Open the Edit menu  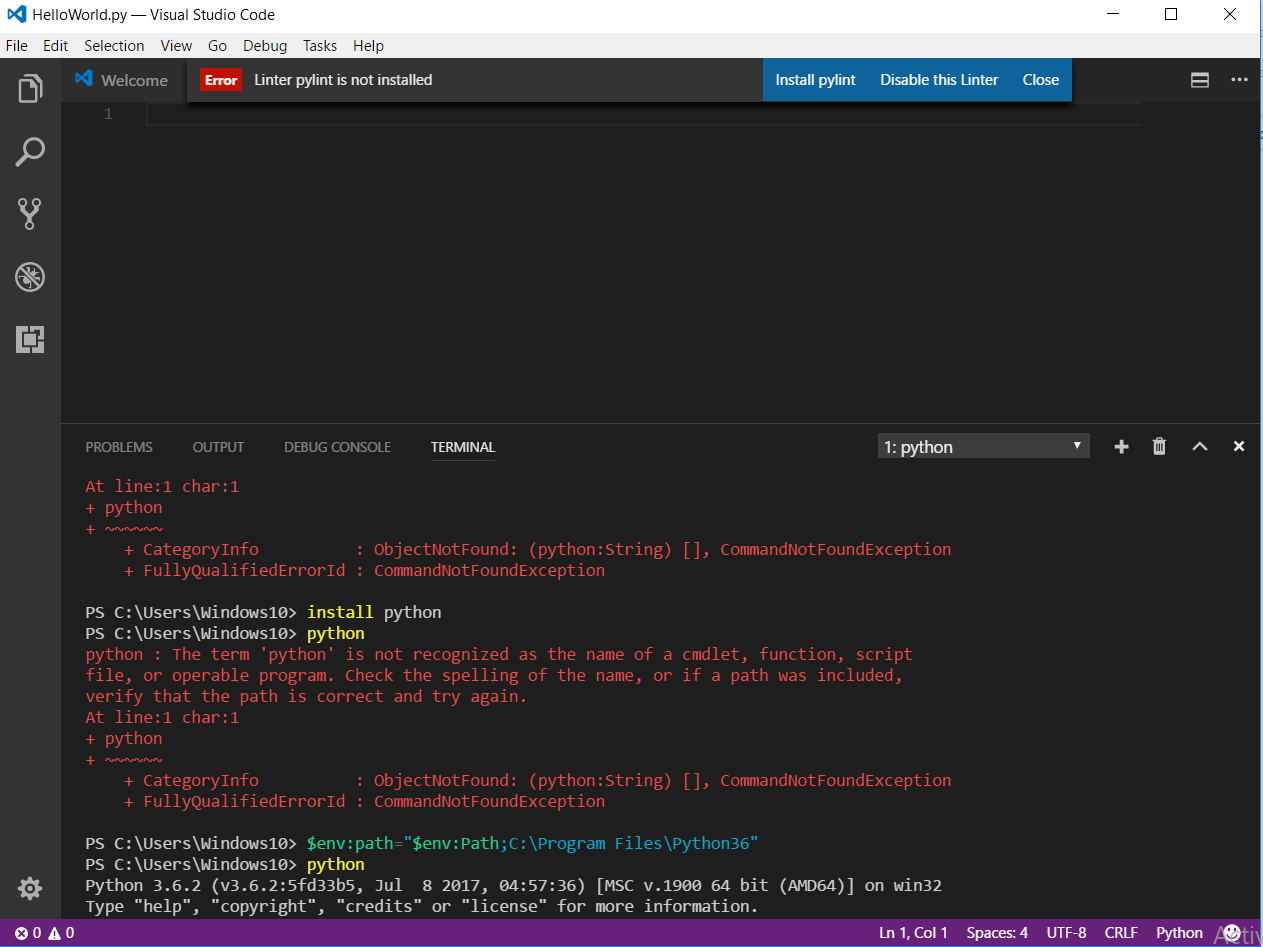pos(56,46)
